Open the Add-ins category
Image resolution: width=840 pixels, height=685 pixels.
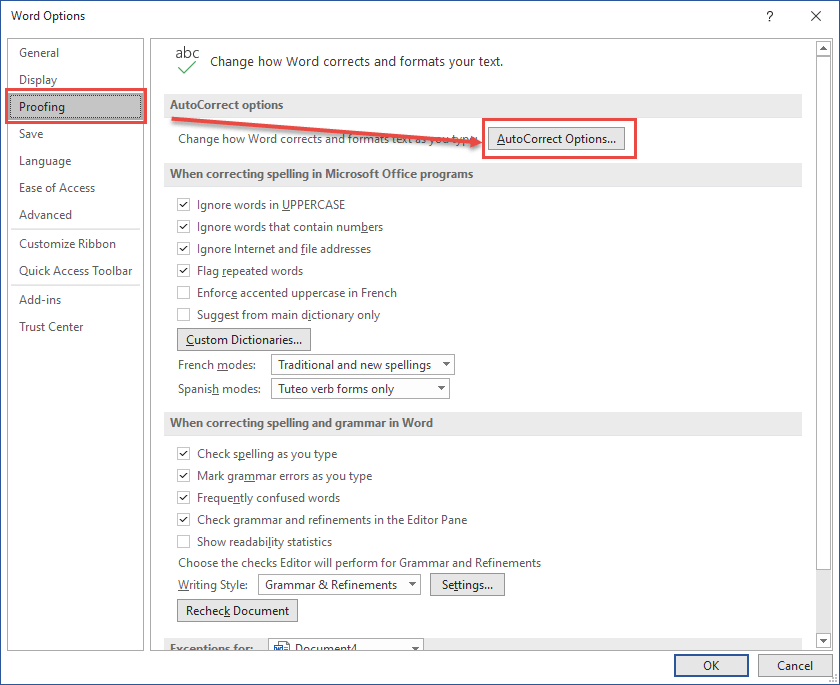pos(40,300)
